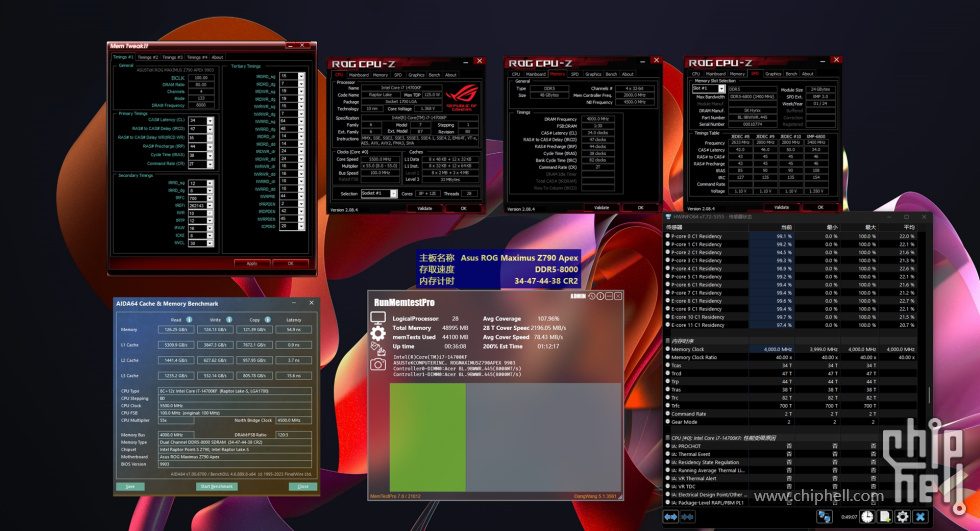The height and width of the screenshot is (531, 980).
Task: Collapse the CPU [#0] performance limit group
Action: point(668,438)
